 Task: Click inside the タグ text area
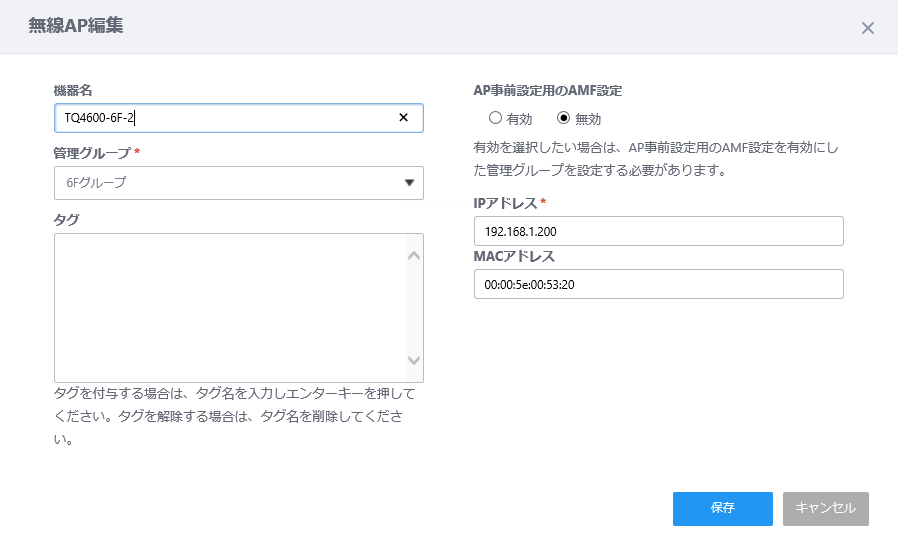[x=230, y=308]
